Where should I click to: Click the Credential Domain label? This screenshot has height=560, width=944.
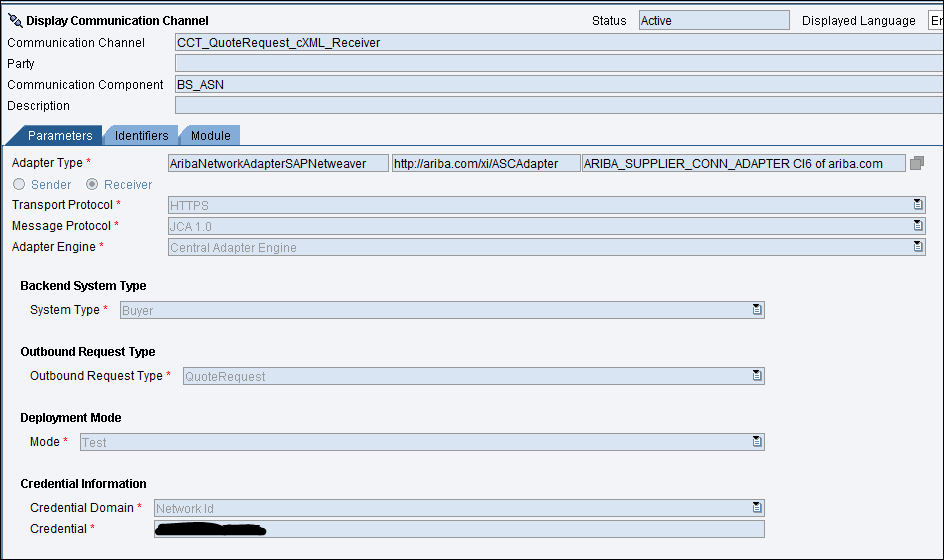[x=82, y=508]
